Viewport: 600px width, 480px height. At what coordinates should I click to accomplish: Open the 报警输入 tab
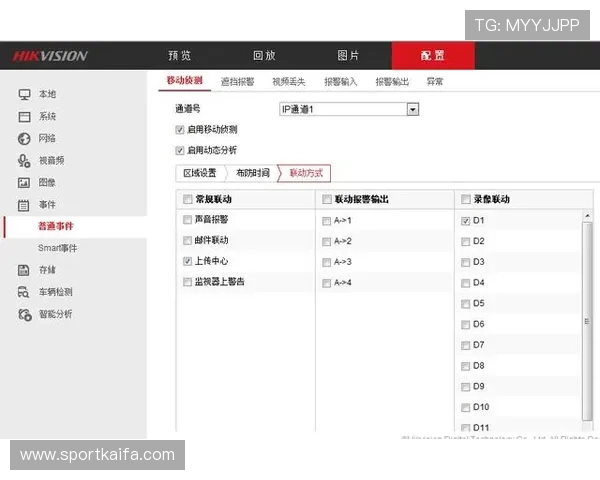point(341,82)
